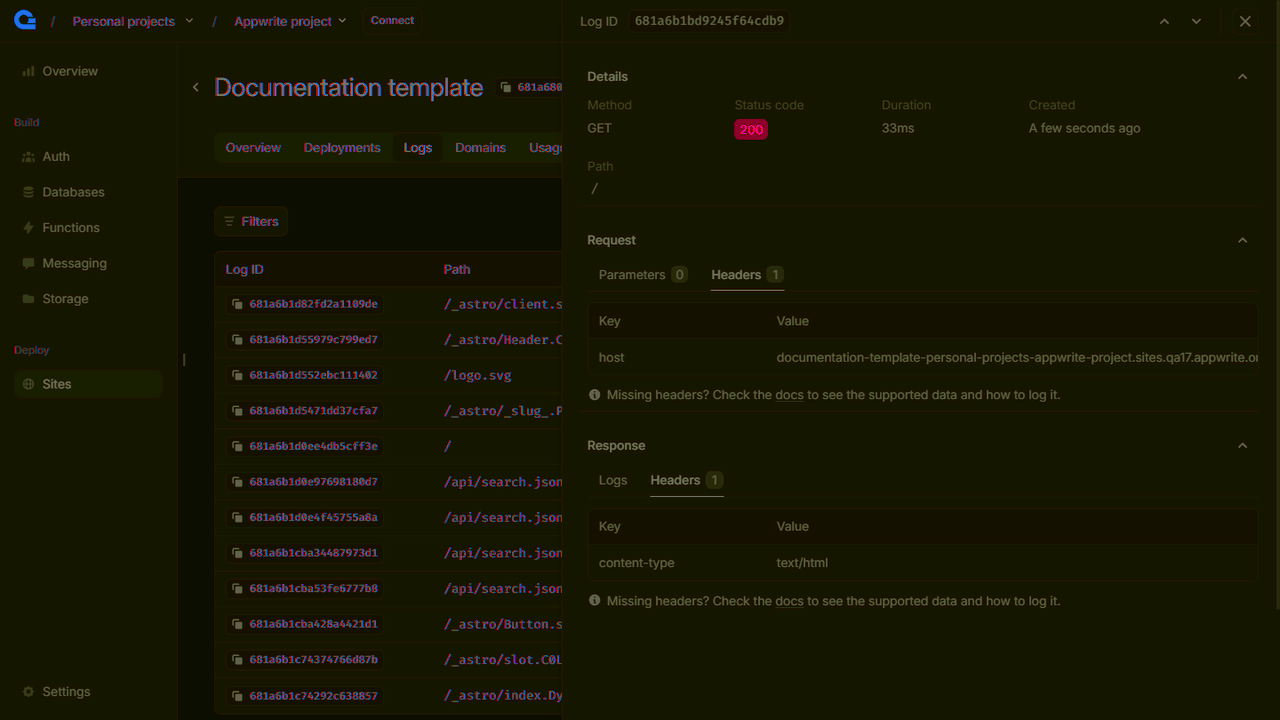
Task: Collapse the Request section
Action: pos(1242,240)
